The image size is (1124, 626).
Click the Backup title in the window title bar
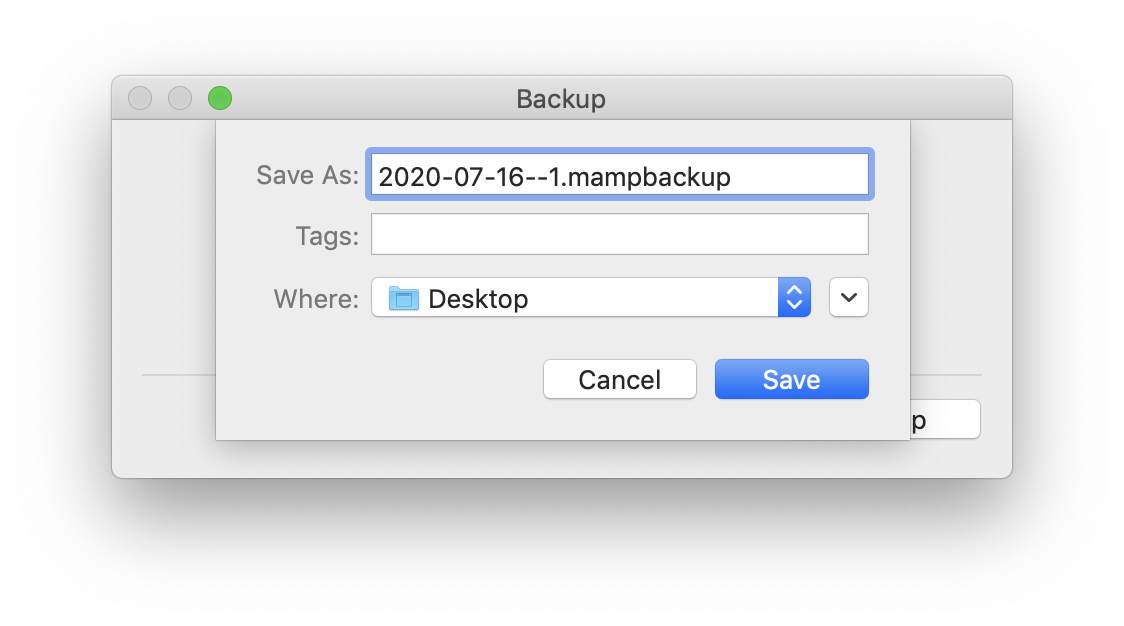pos(560,99)
